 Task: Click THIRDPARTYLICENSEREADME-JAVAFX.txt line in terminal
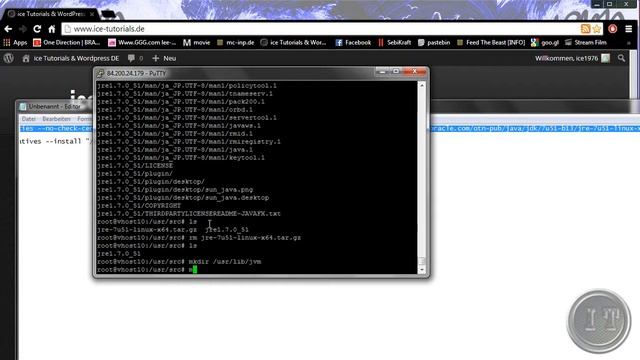click(189, 213)
